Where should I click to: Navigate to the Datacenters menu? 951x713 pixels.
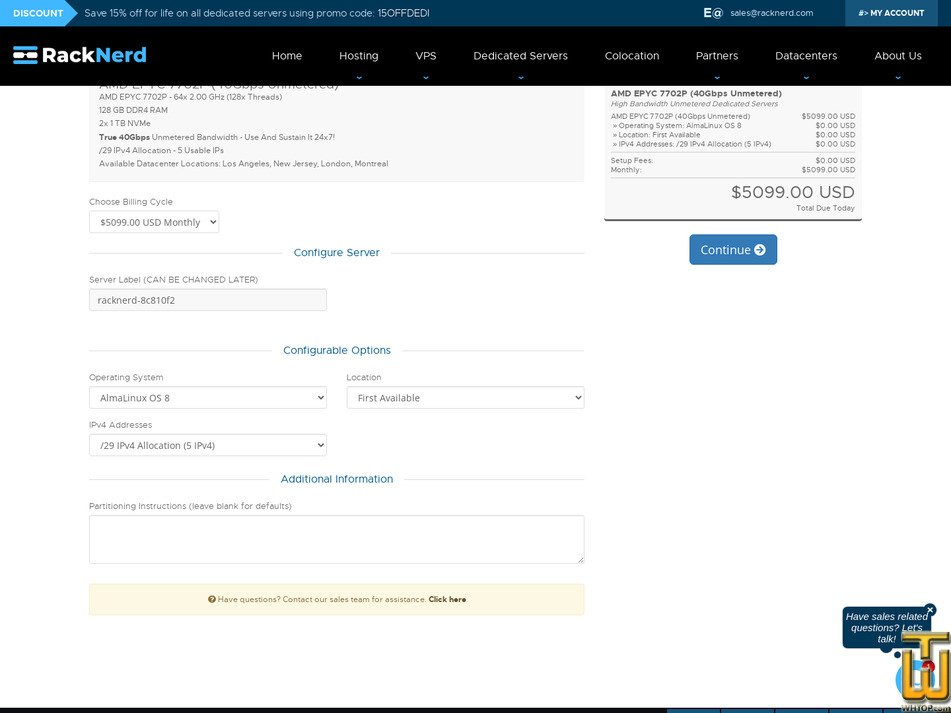point(805,56)
